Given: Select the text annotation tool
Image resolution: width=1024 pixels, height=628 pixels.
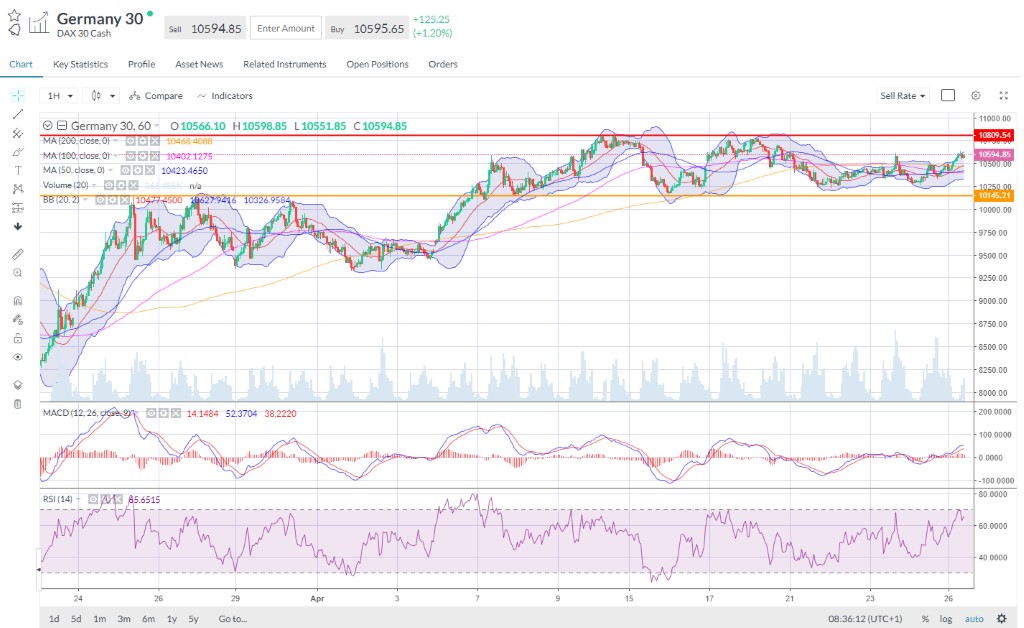Looking at the screenshot, I should pyautogui.click(x=18, y=170).
